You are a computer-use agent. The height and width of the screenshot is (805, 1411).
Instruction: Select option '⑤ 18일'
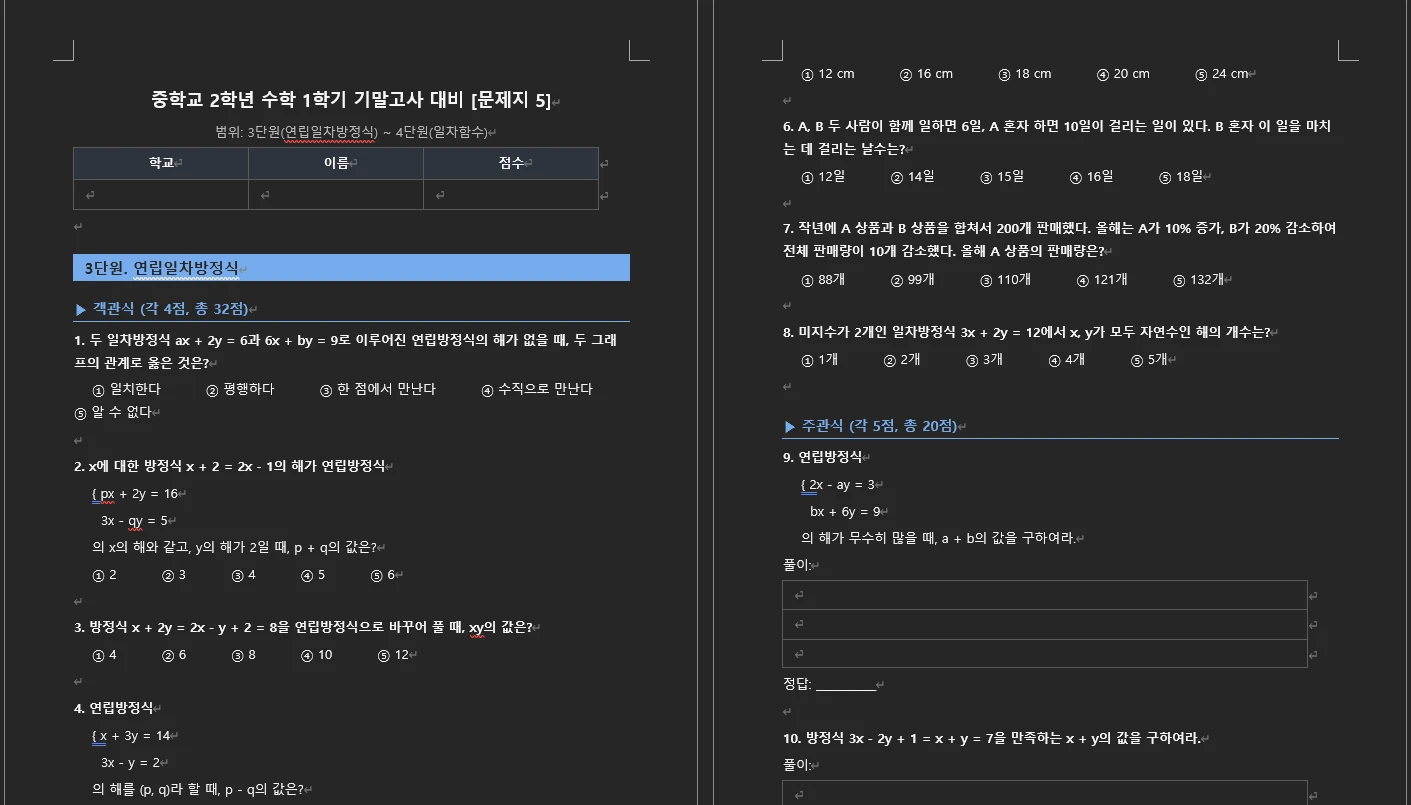pos(1181,177)
